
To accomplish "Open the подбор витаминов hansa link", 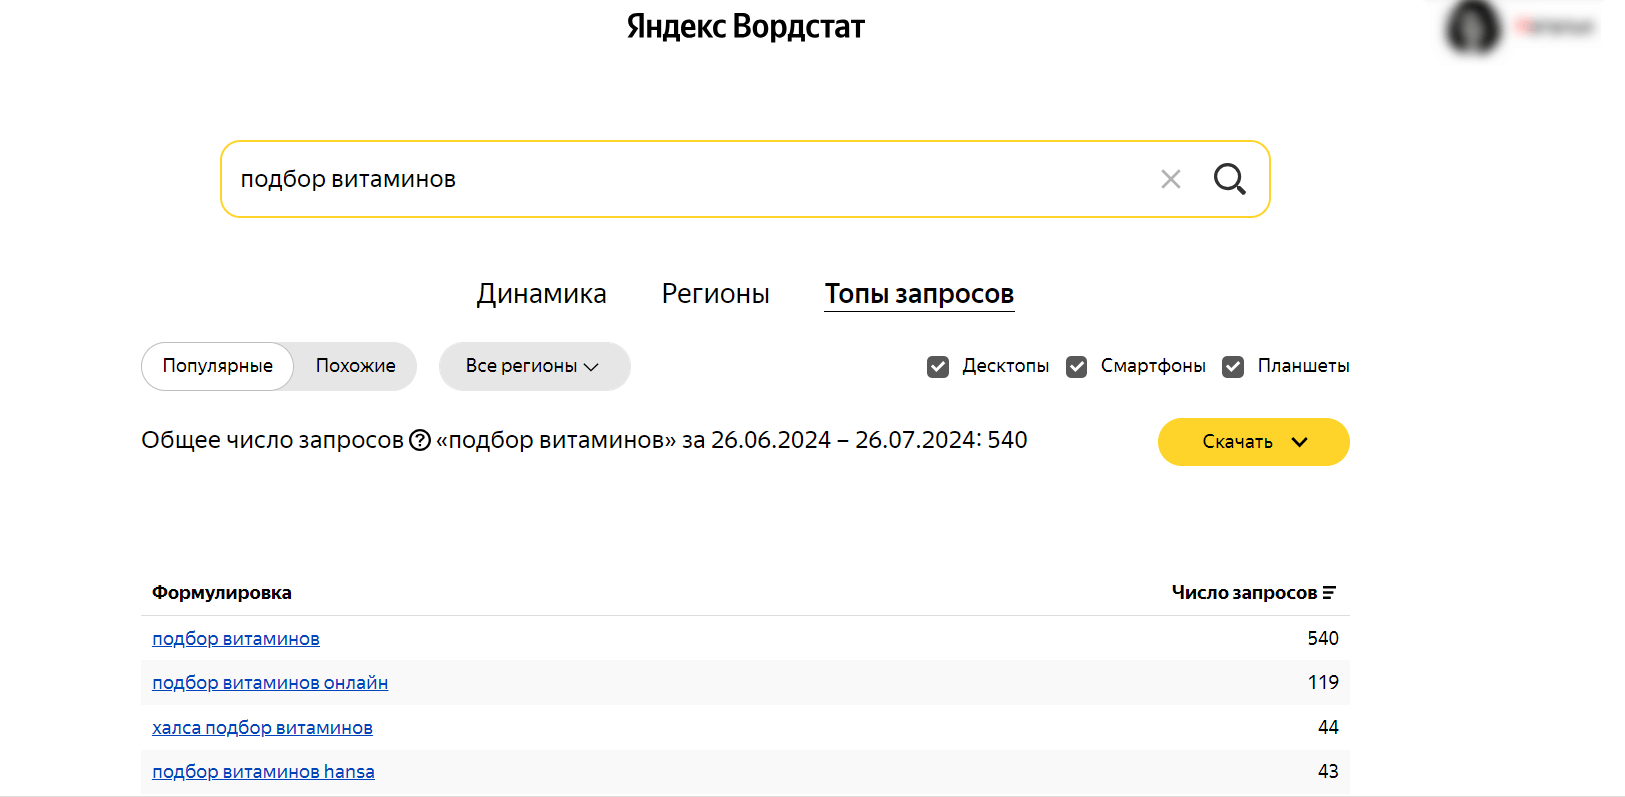I will click(263, 772).
